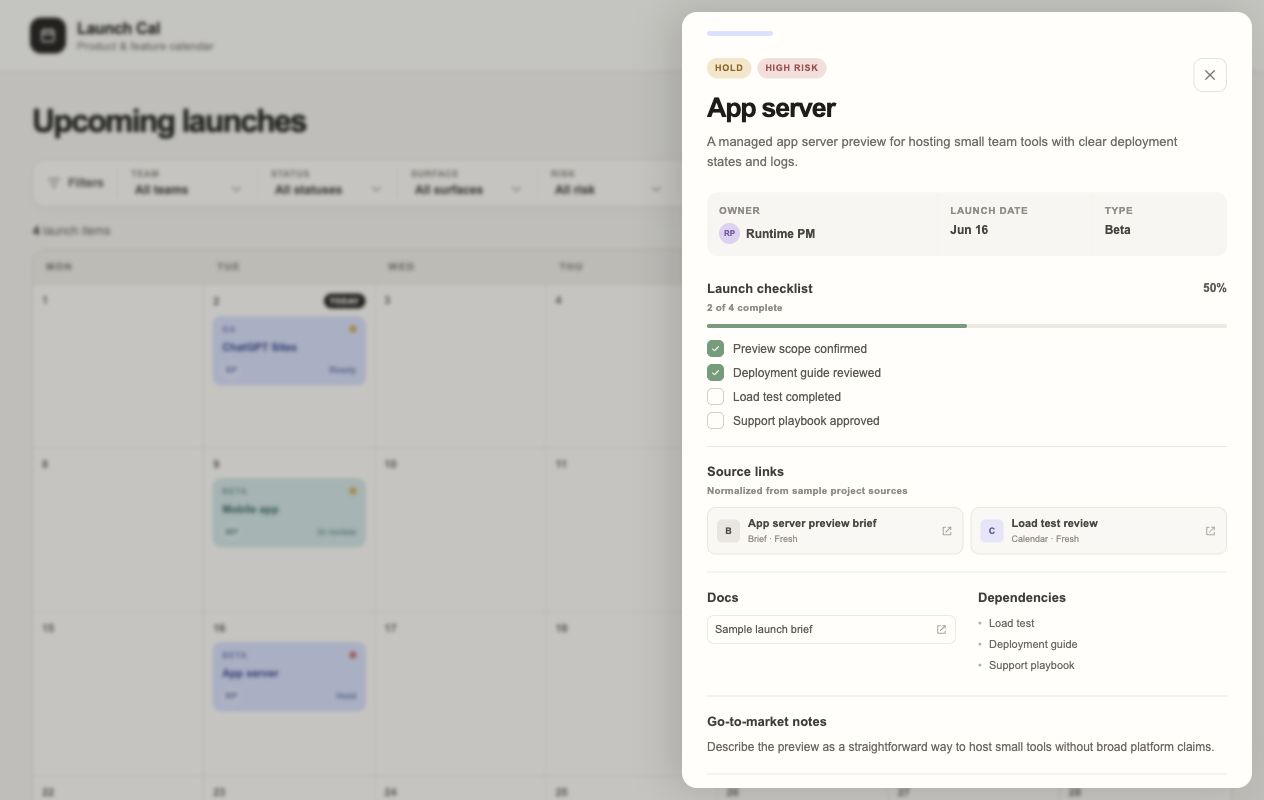Open the Risk All risk dropdown
The image size is (1264, 800).
pos(607,182)
